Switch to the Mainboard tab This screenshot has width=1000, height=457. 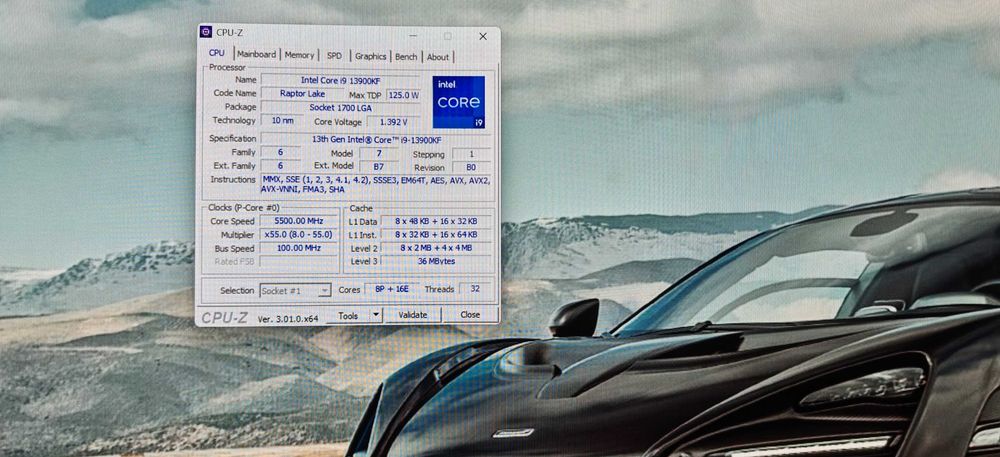tap(256, 55)
